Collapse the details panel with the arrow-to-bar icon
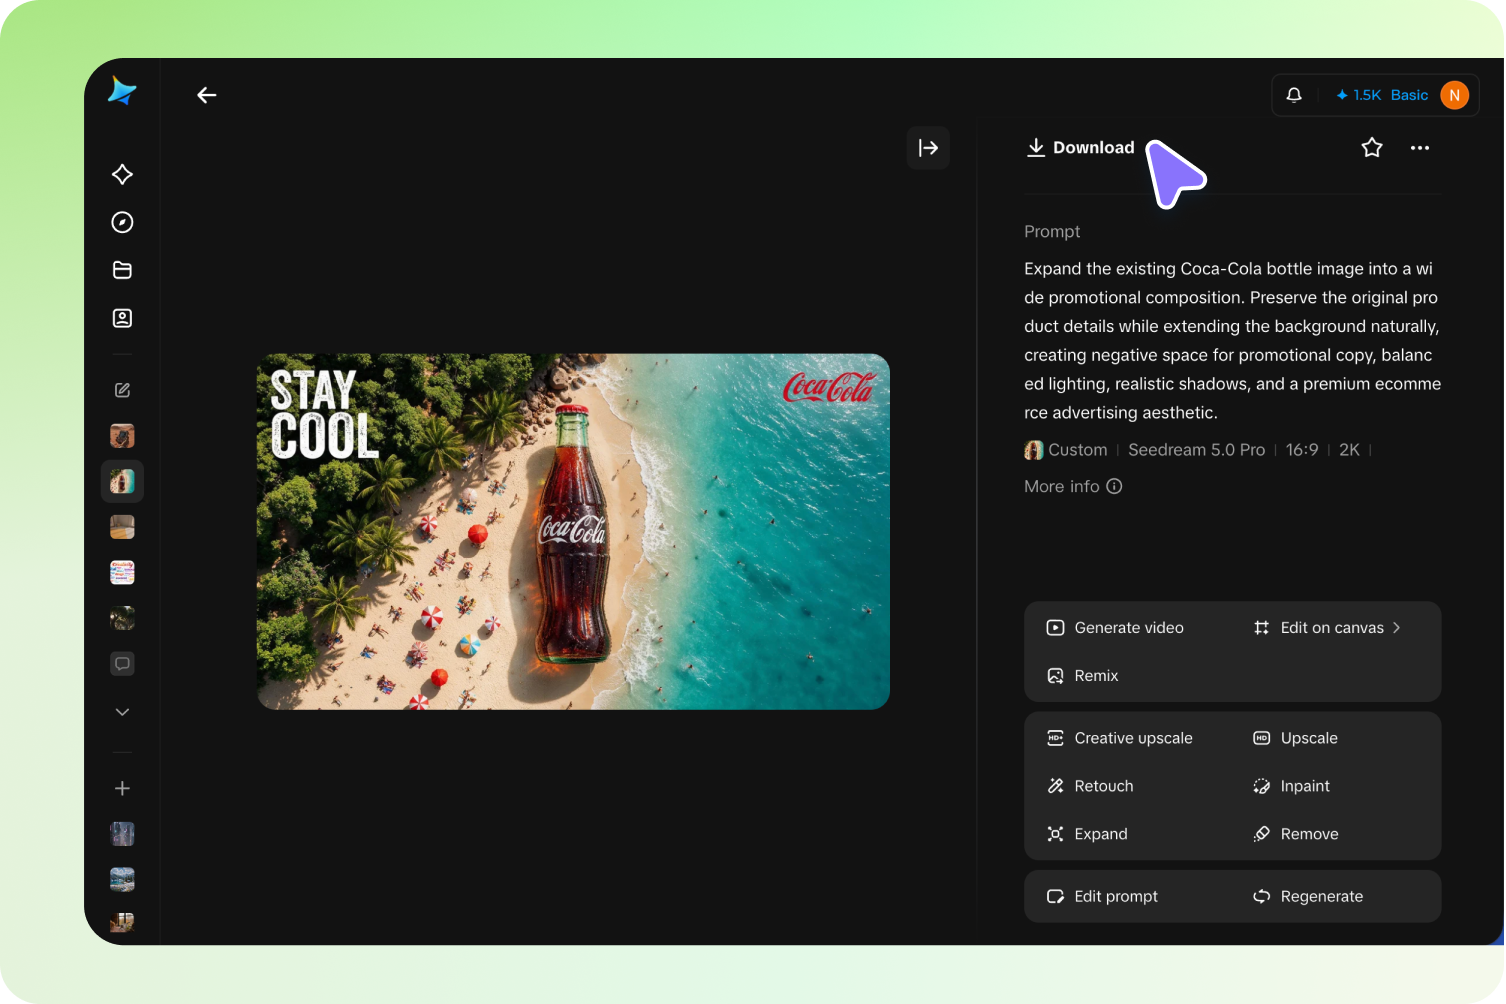1506x1004 pixels. tap(928, 148)
